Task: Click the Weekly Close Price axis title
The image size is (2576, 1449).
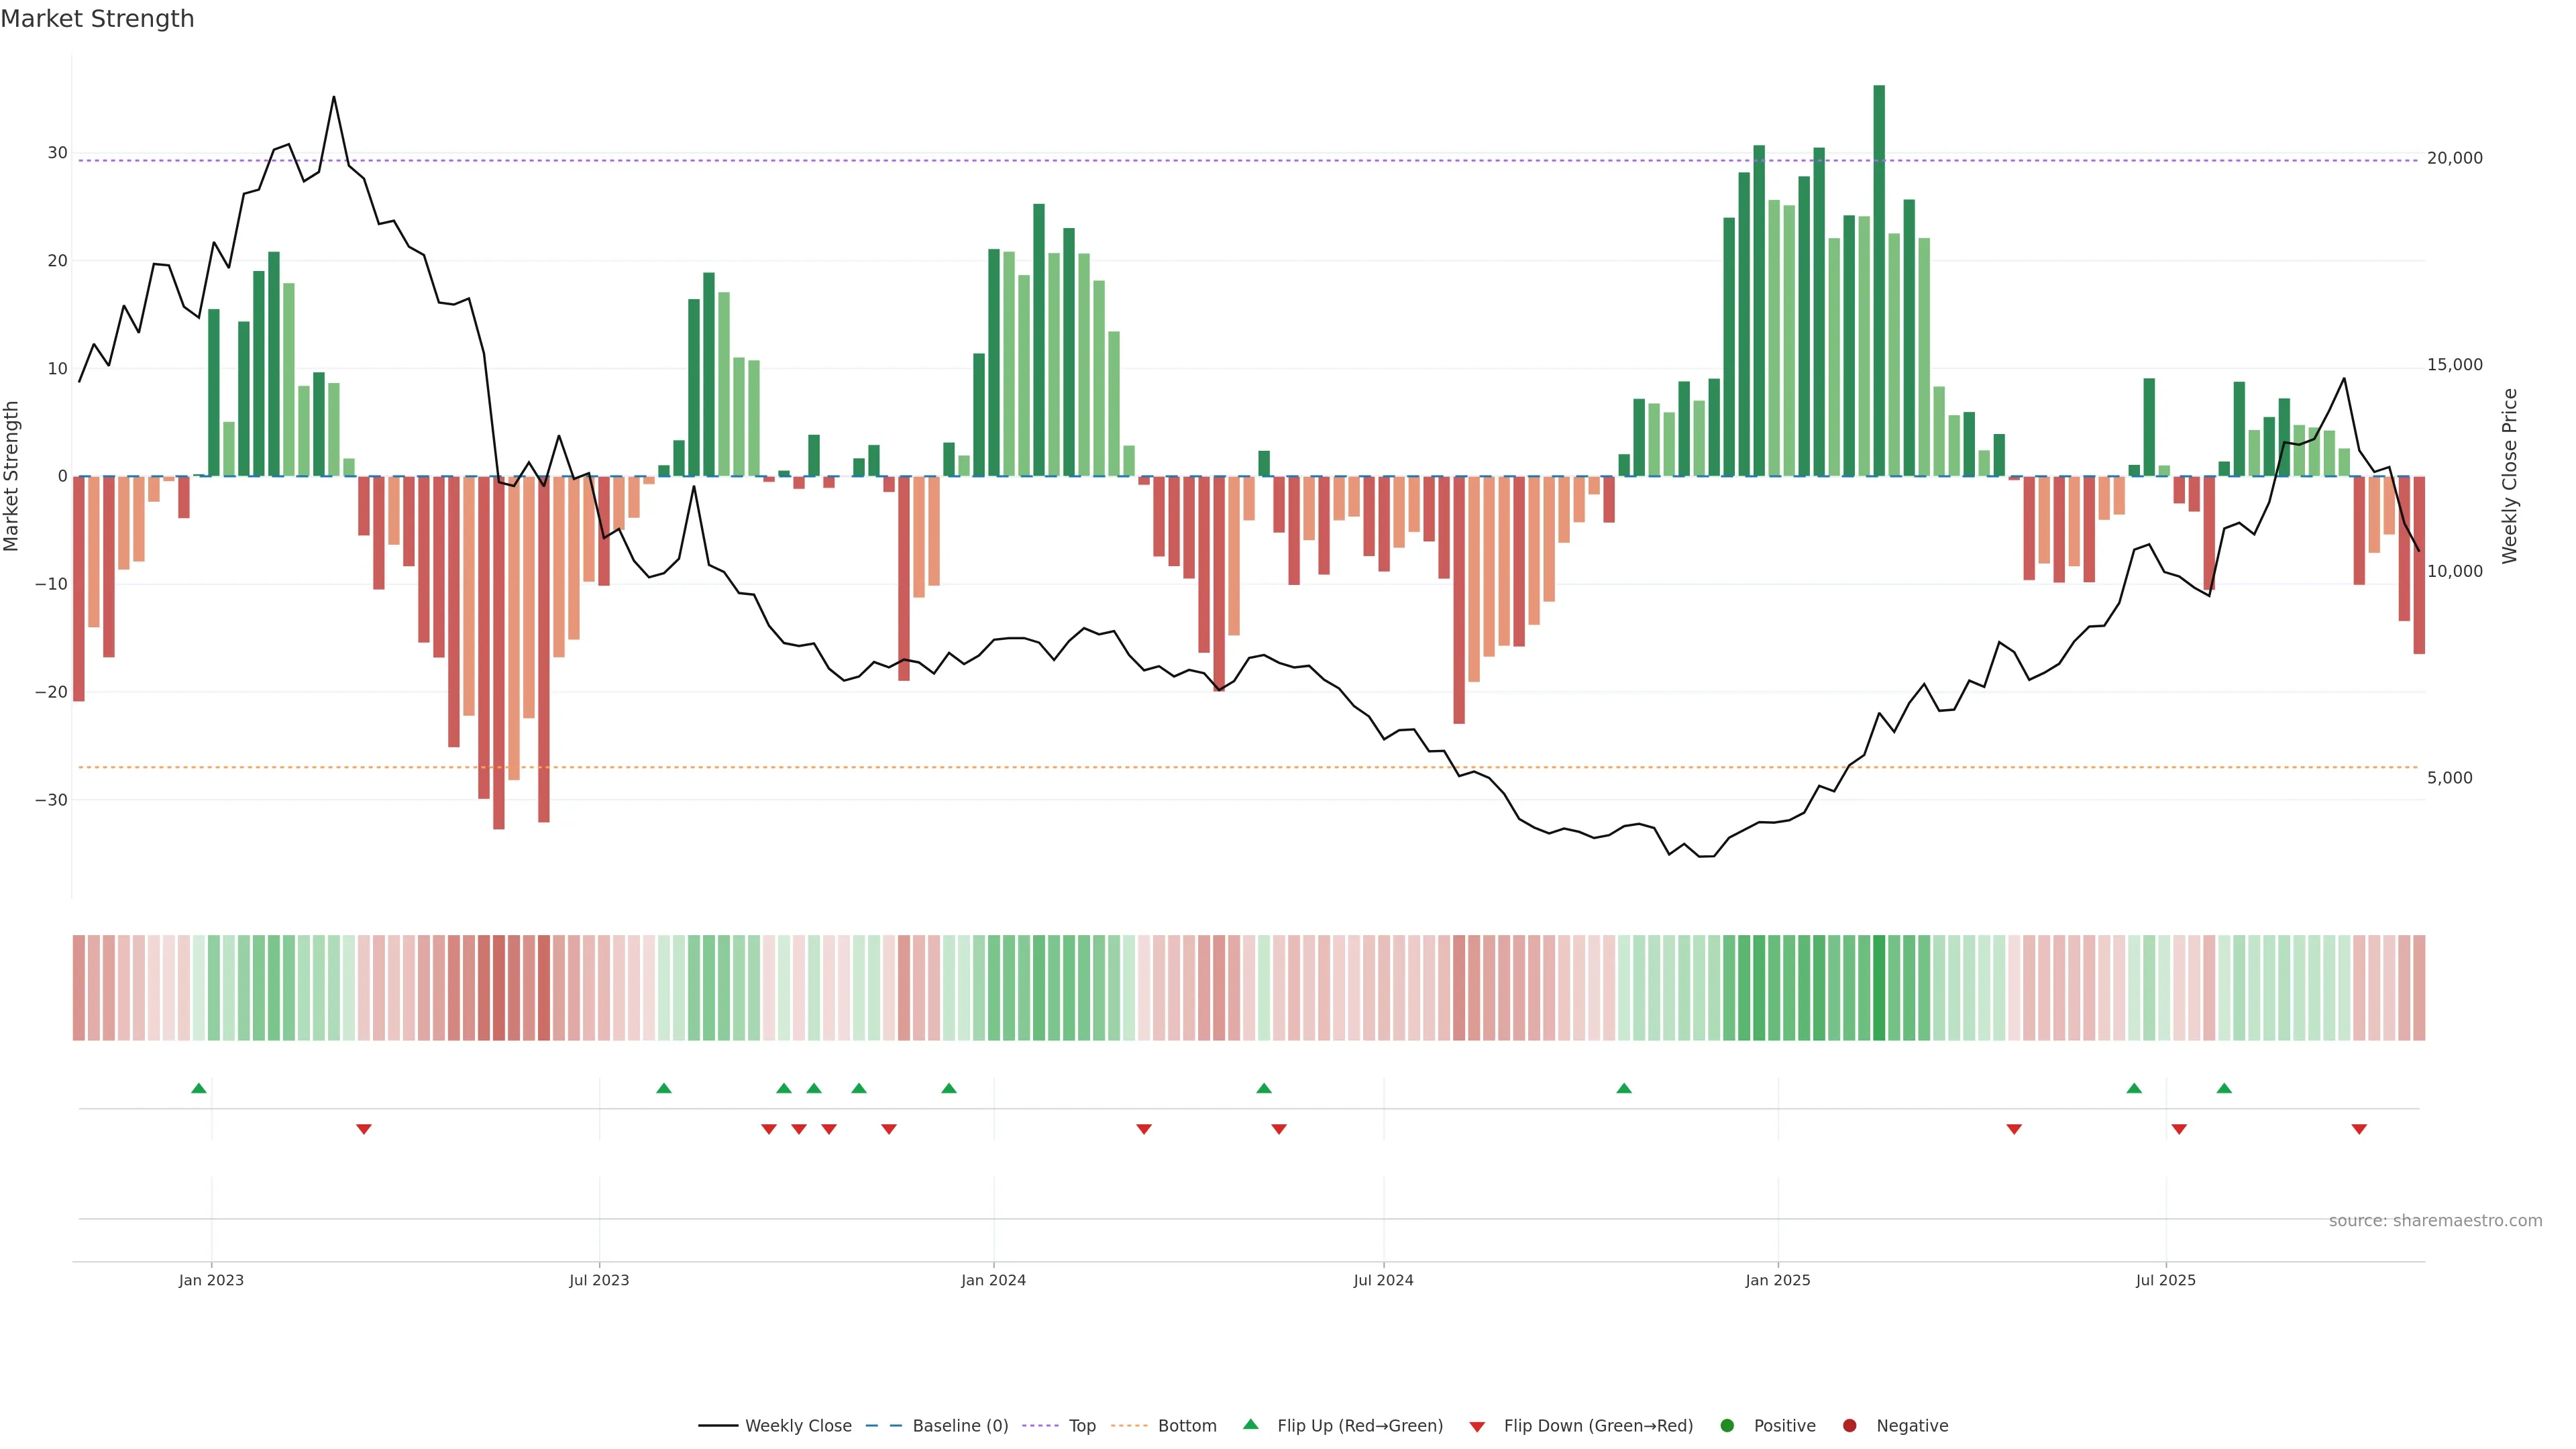Action: 2509,476
